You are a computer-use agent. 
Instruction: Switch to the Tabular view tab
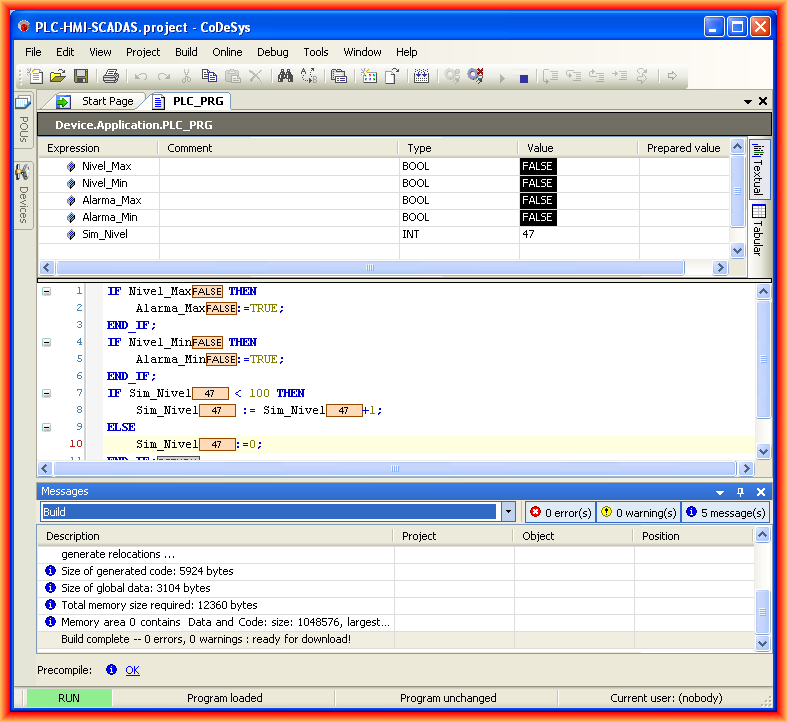pyautogui.click(x=758, y=231)
